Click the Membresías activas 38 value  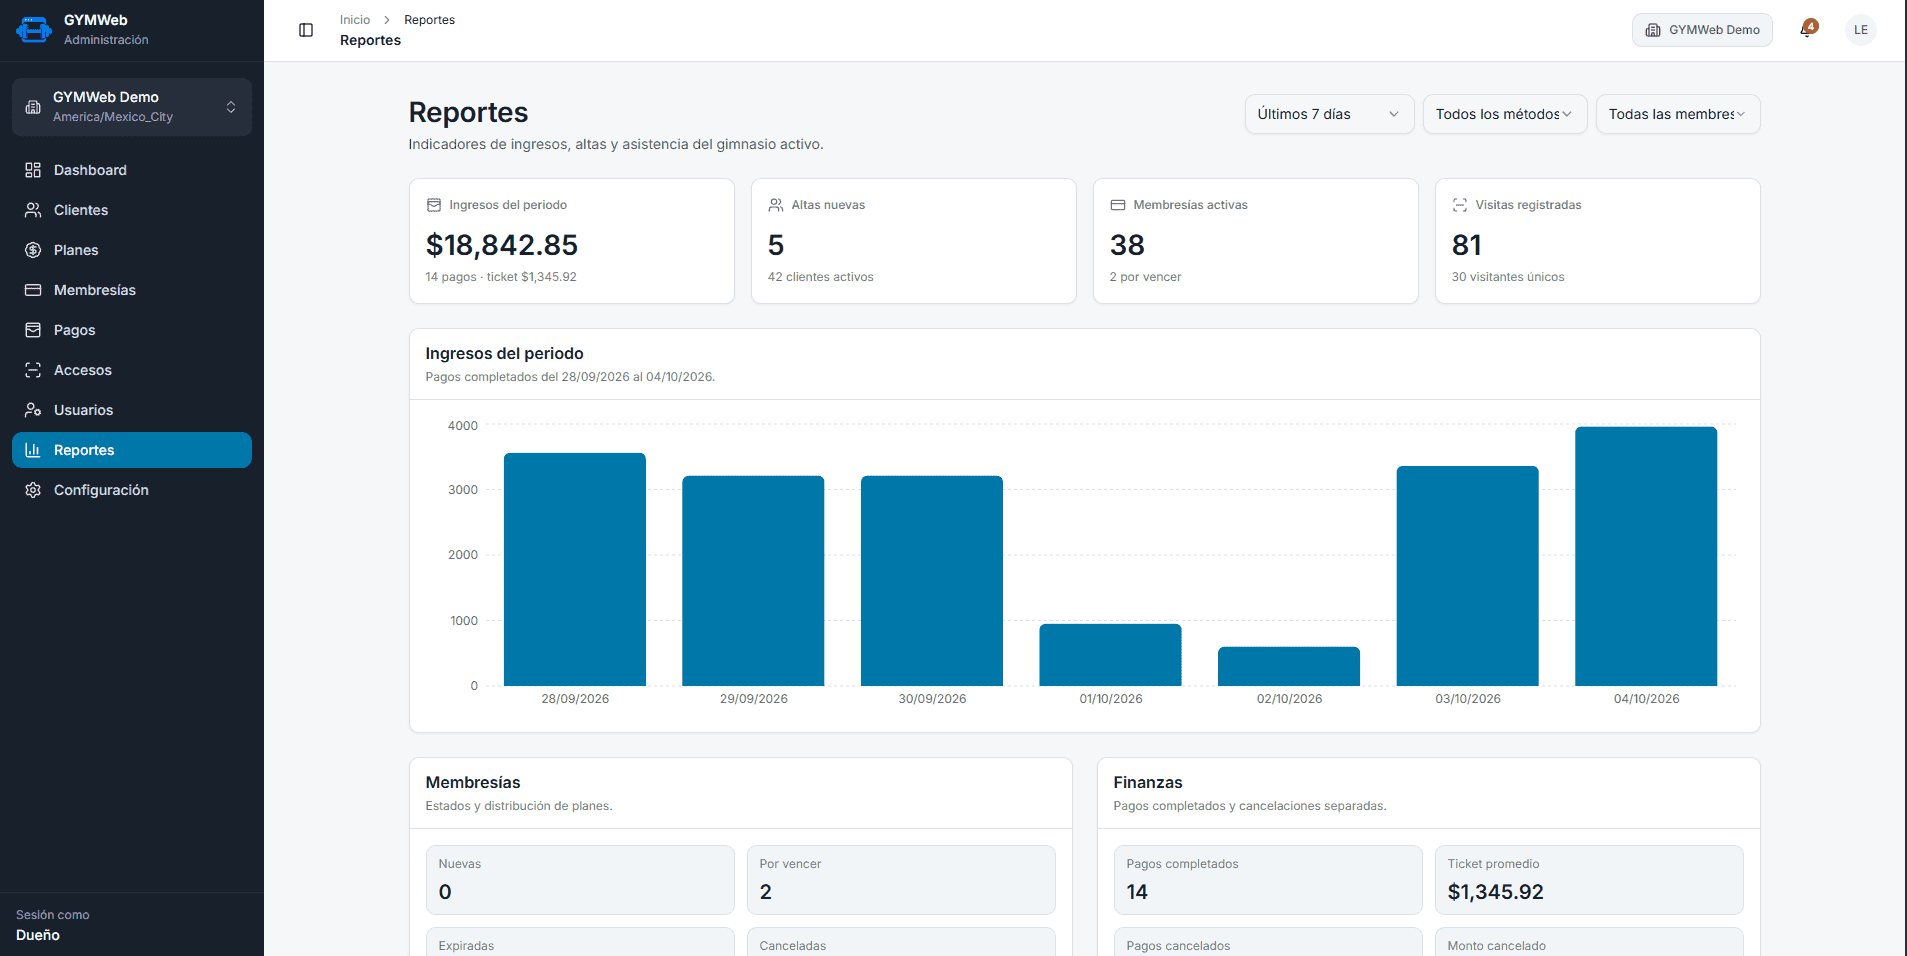point(1127,245)
